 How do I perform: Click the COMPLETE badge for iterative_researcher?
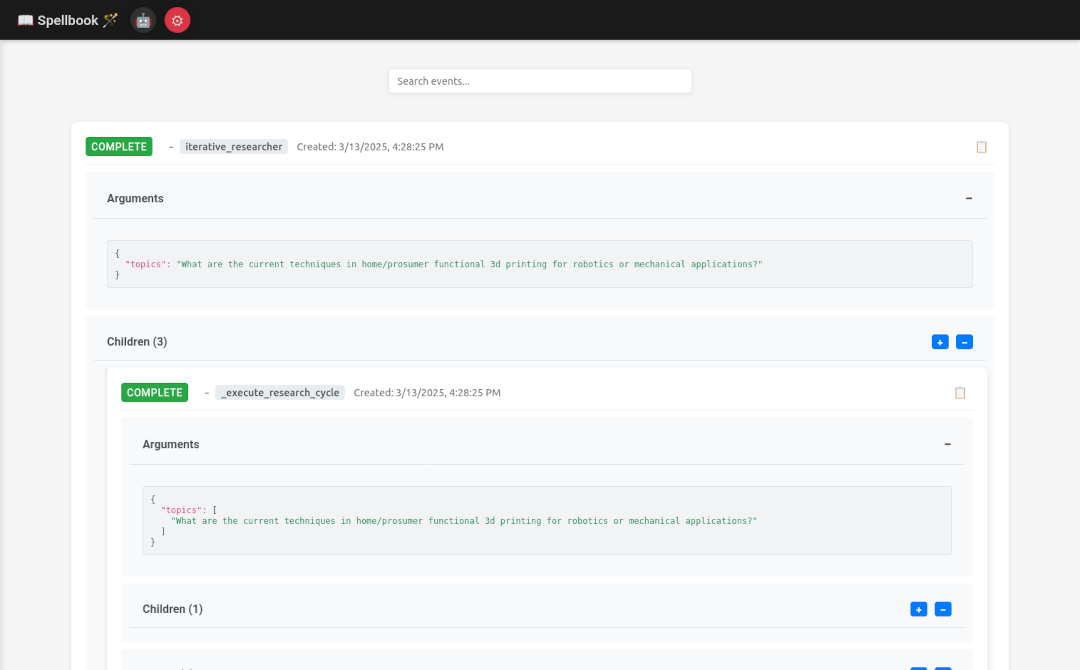click(119, 147)
